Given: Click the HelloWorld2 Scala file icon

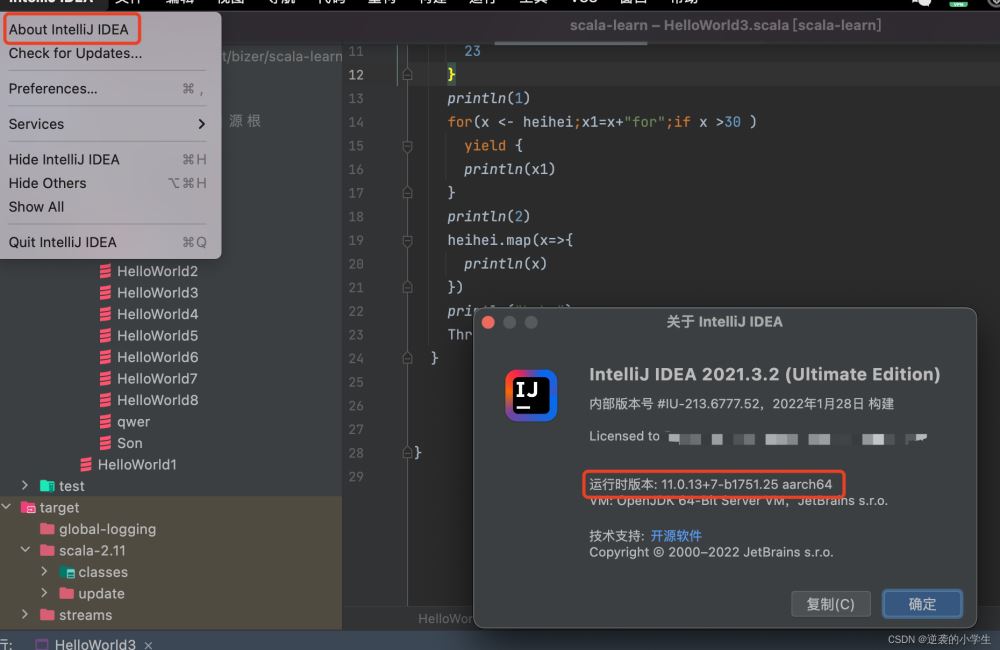Looking at the screenshot, I should point(105,271).
